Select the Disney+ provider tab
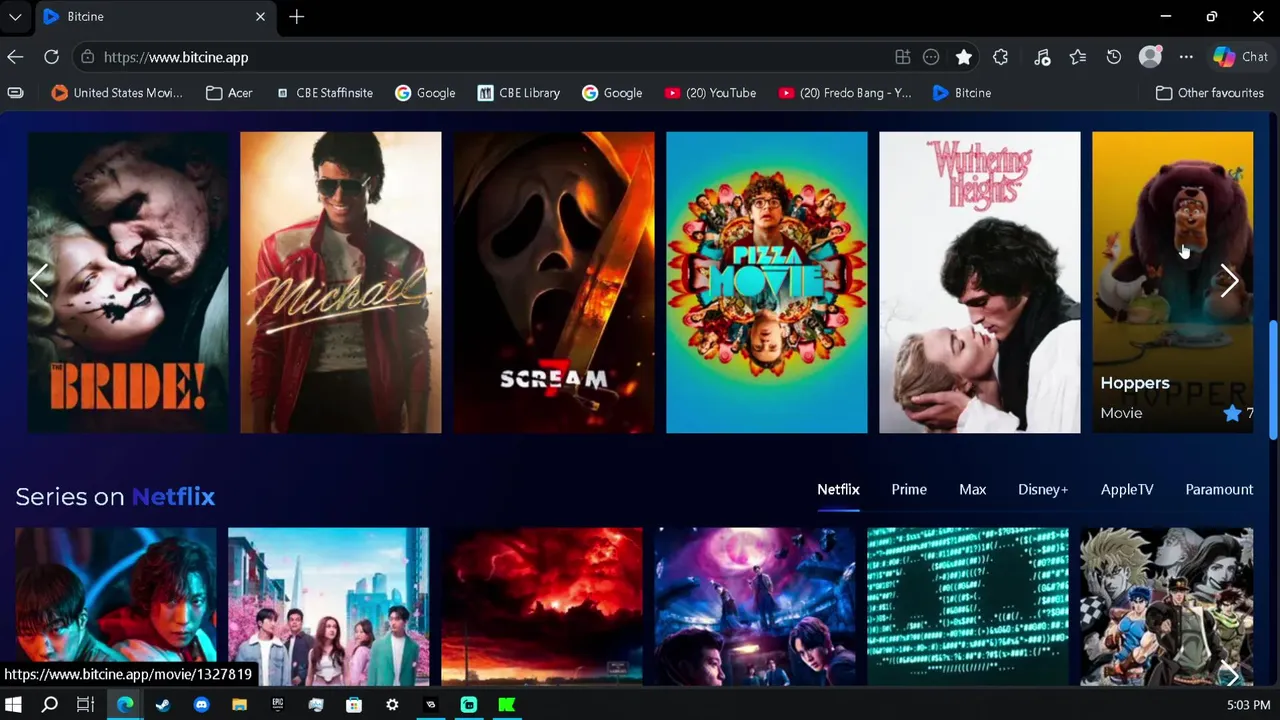The height and width of the screenshot is (720, 1280). [x=1043, y=489]
